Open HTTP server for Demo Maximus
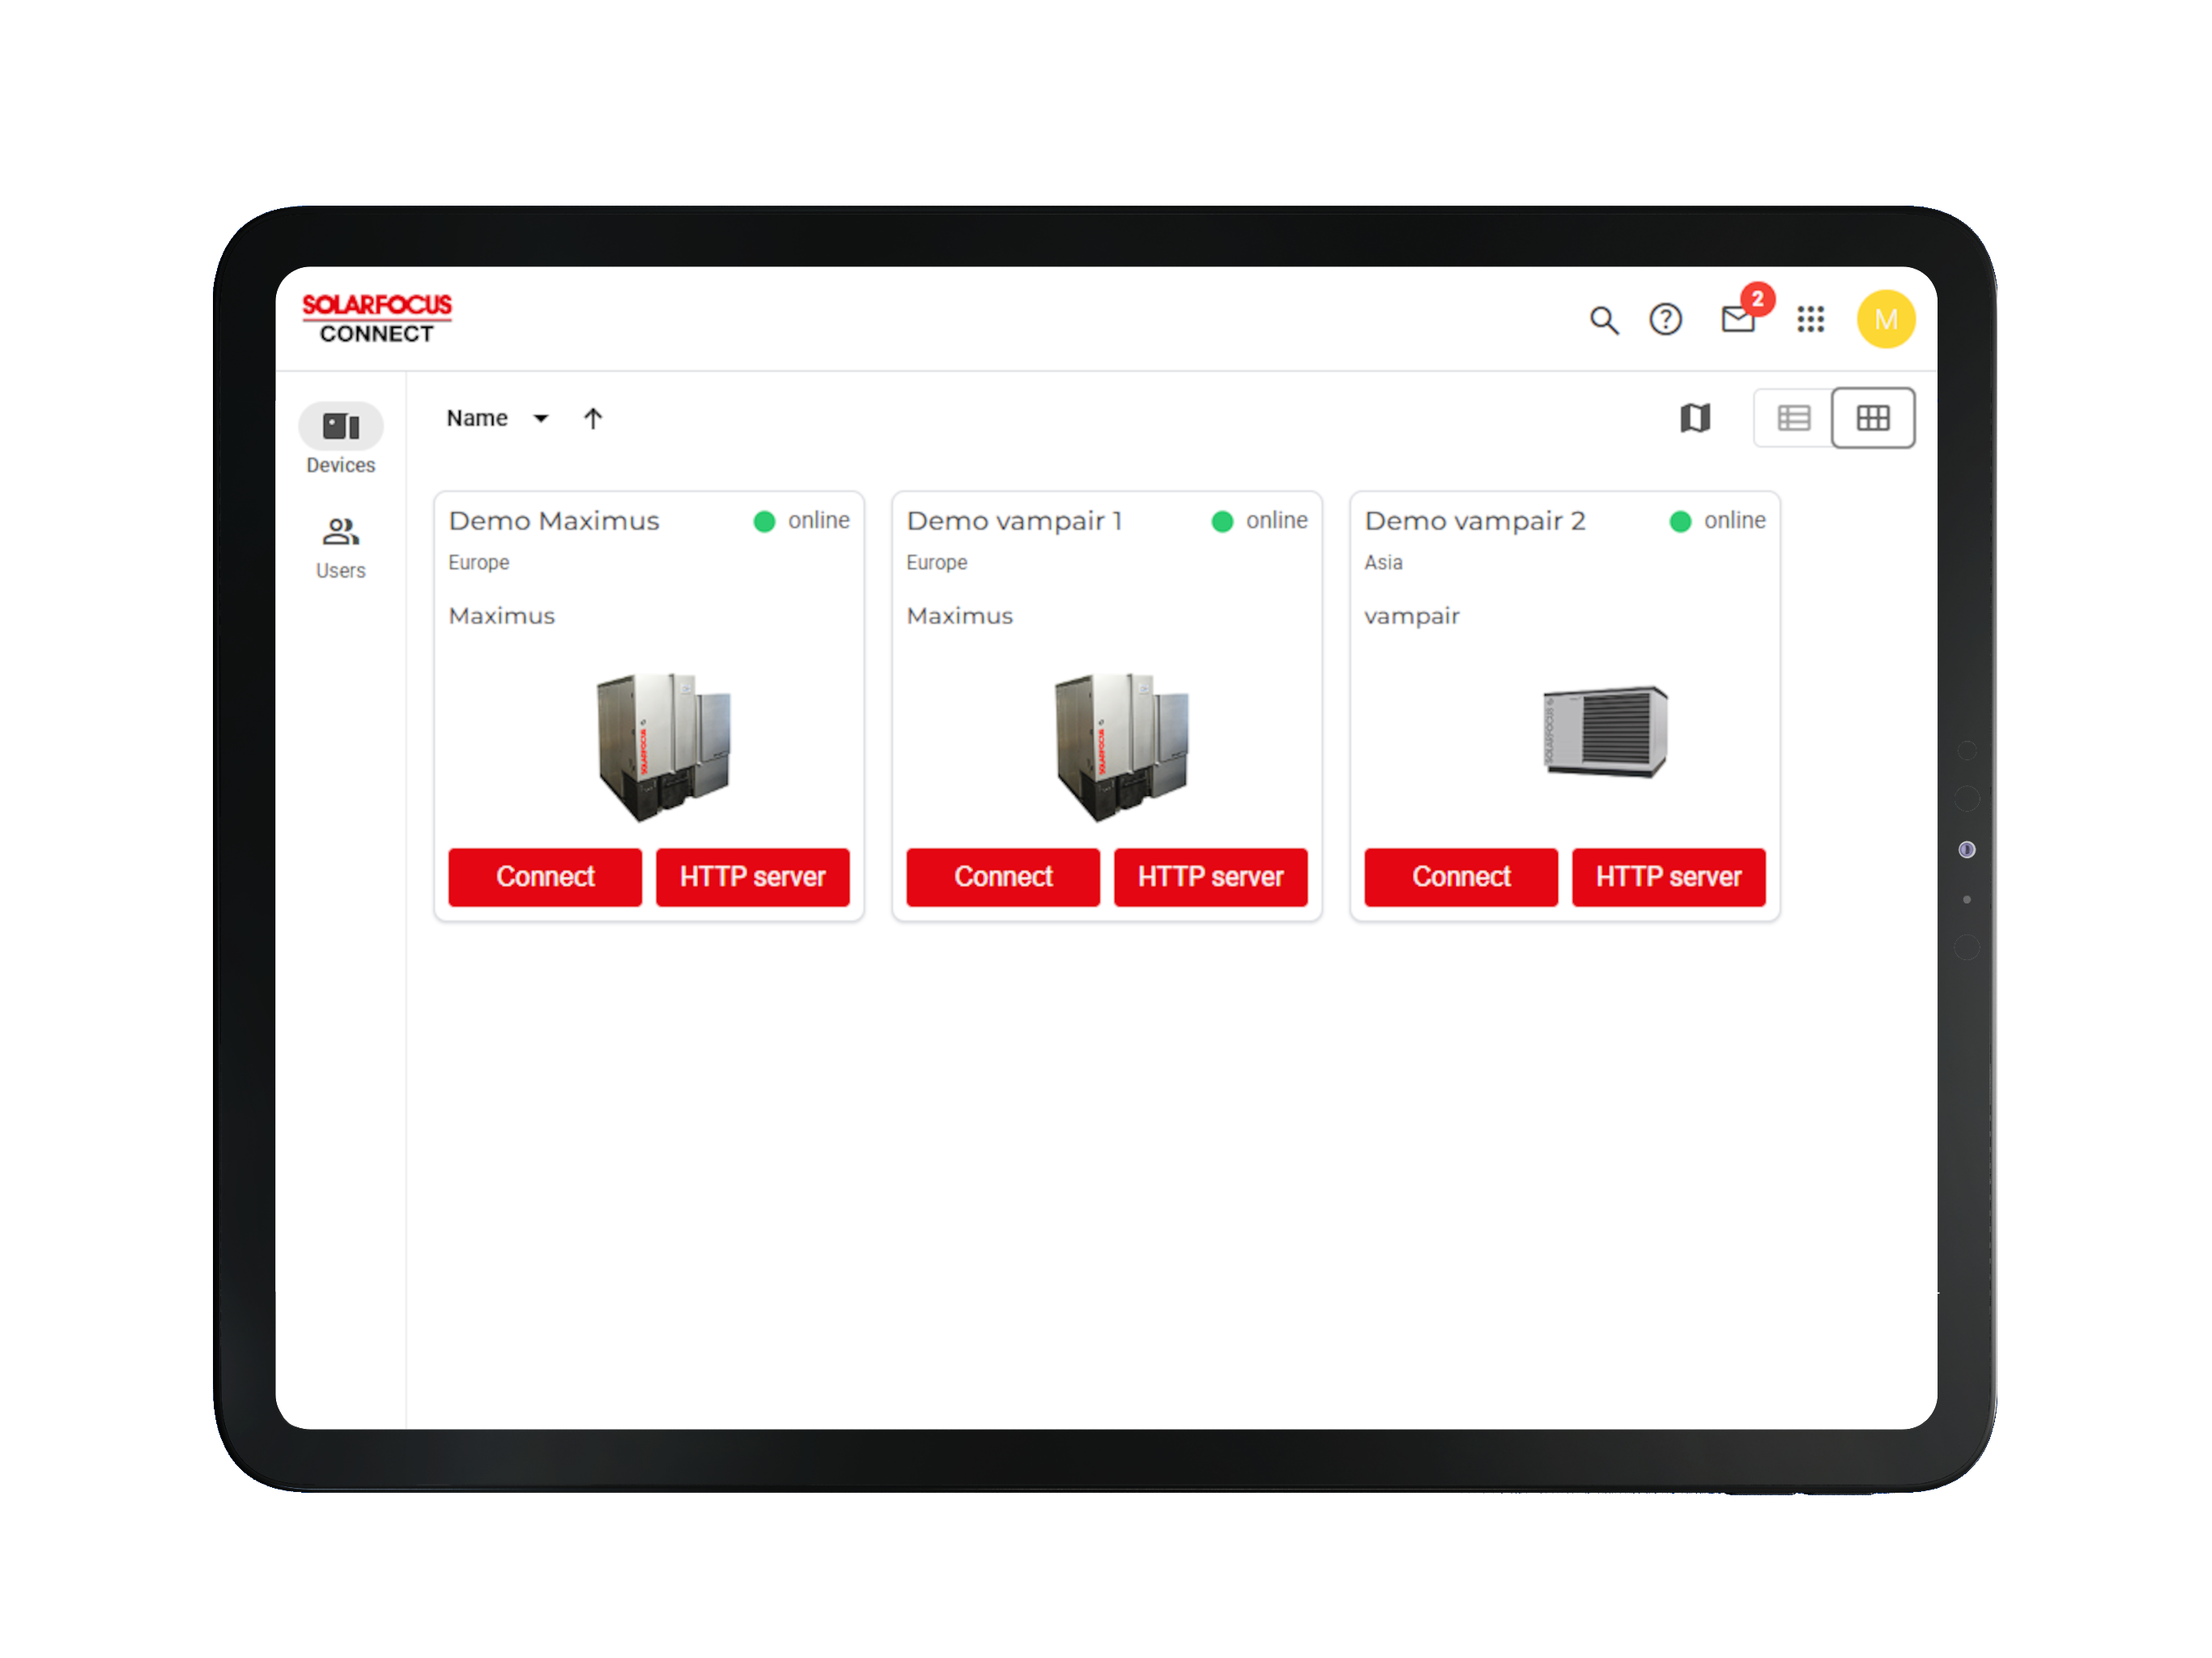This screenshot has width=2212, height=1658. pyautogui.click(x=752, y=877)
